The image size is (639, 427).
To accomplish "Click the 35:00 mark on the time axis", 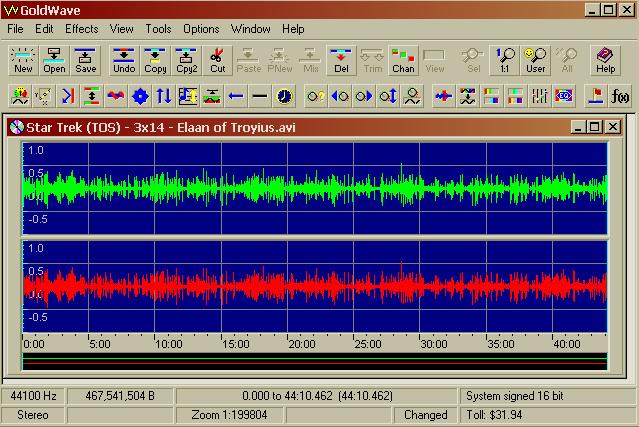I will (500, 344).
